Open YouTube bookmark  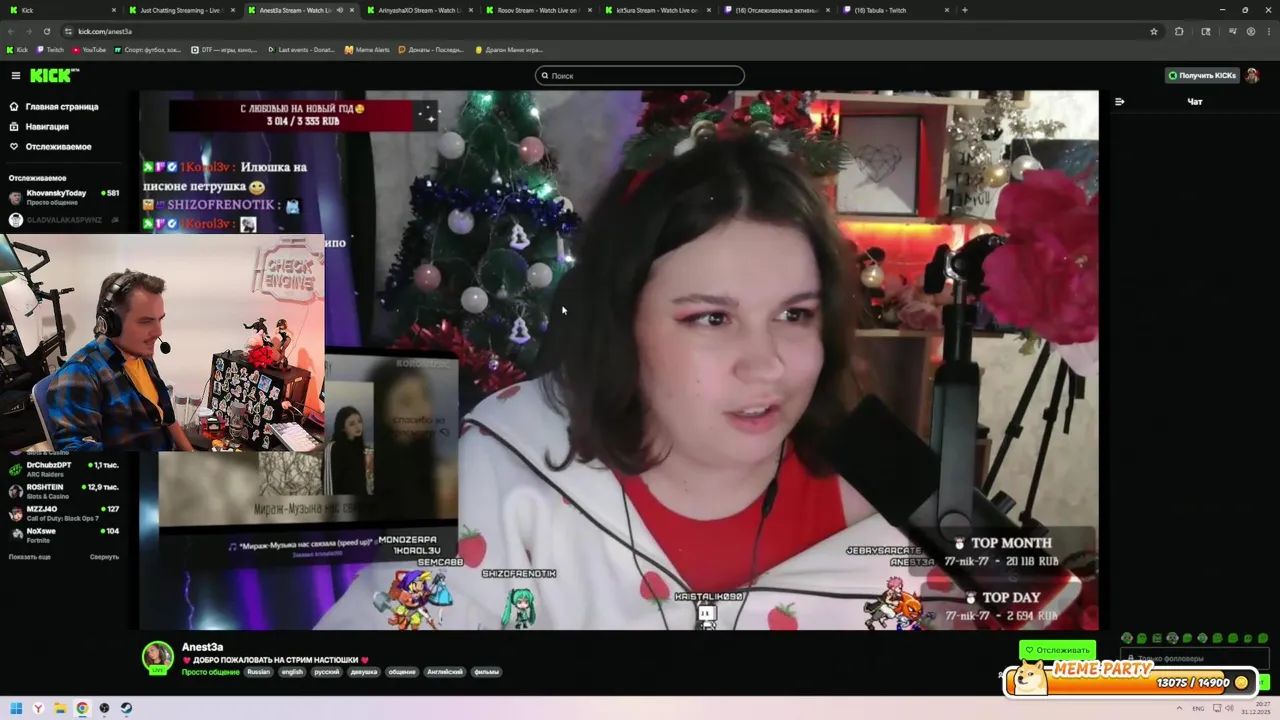[x=89, y=49]
